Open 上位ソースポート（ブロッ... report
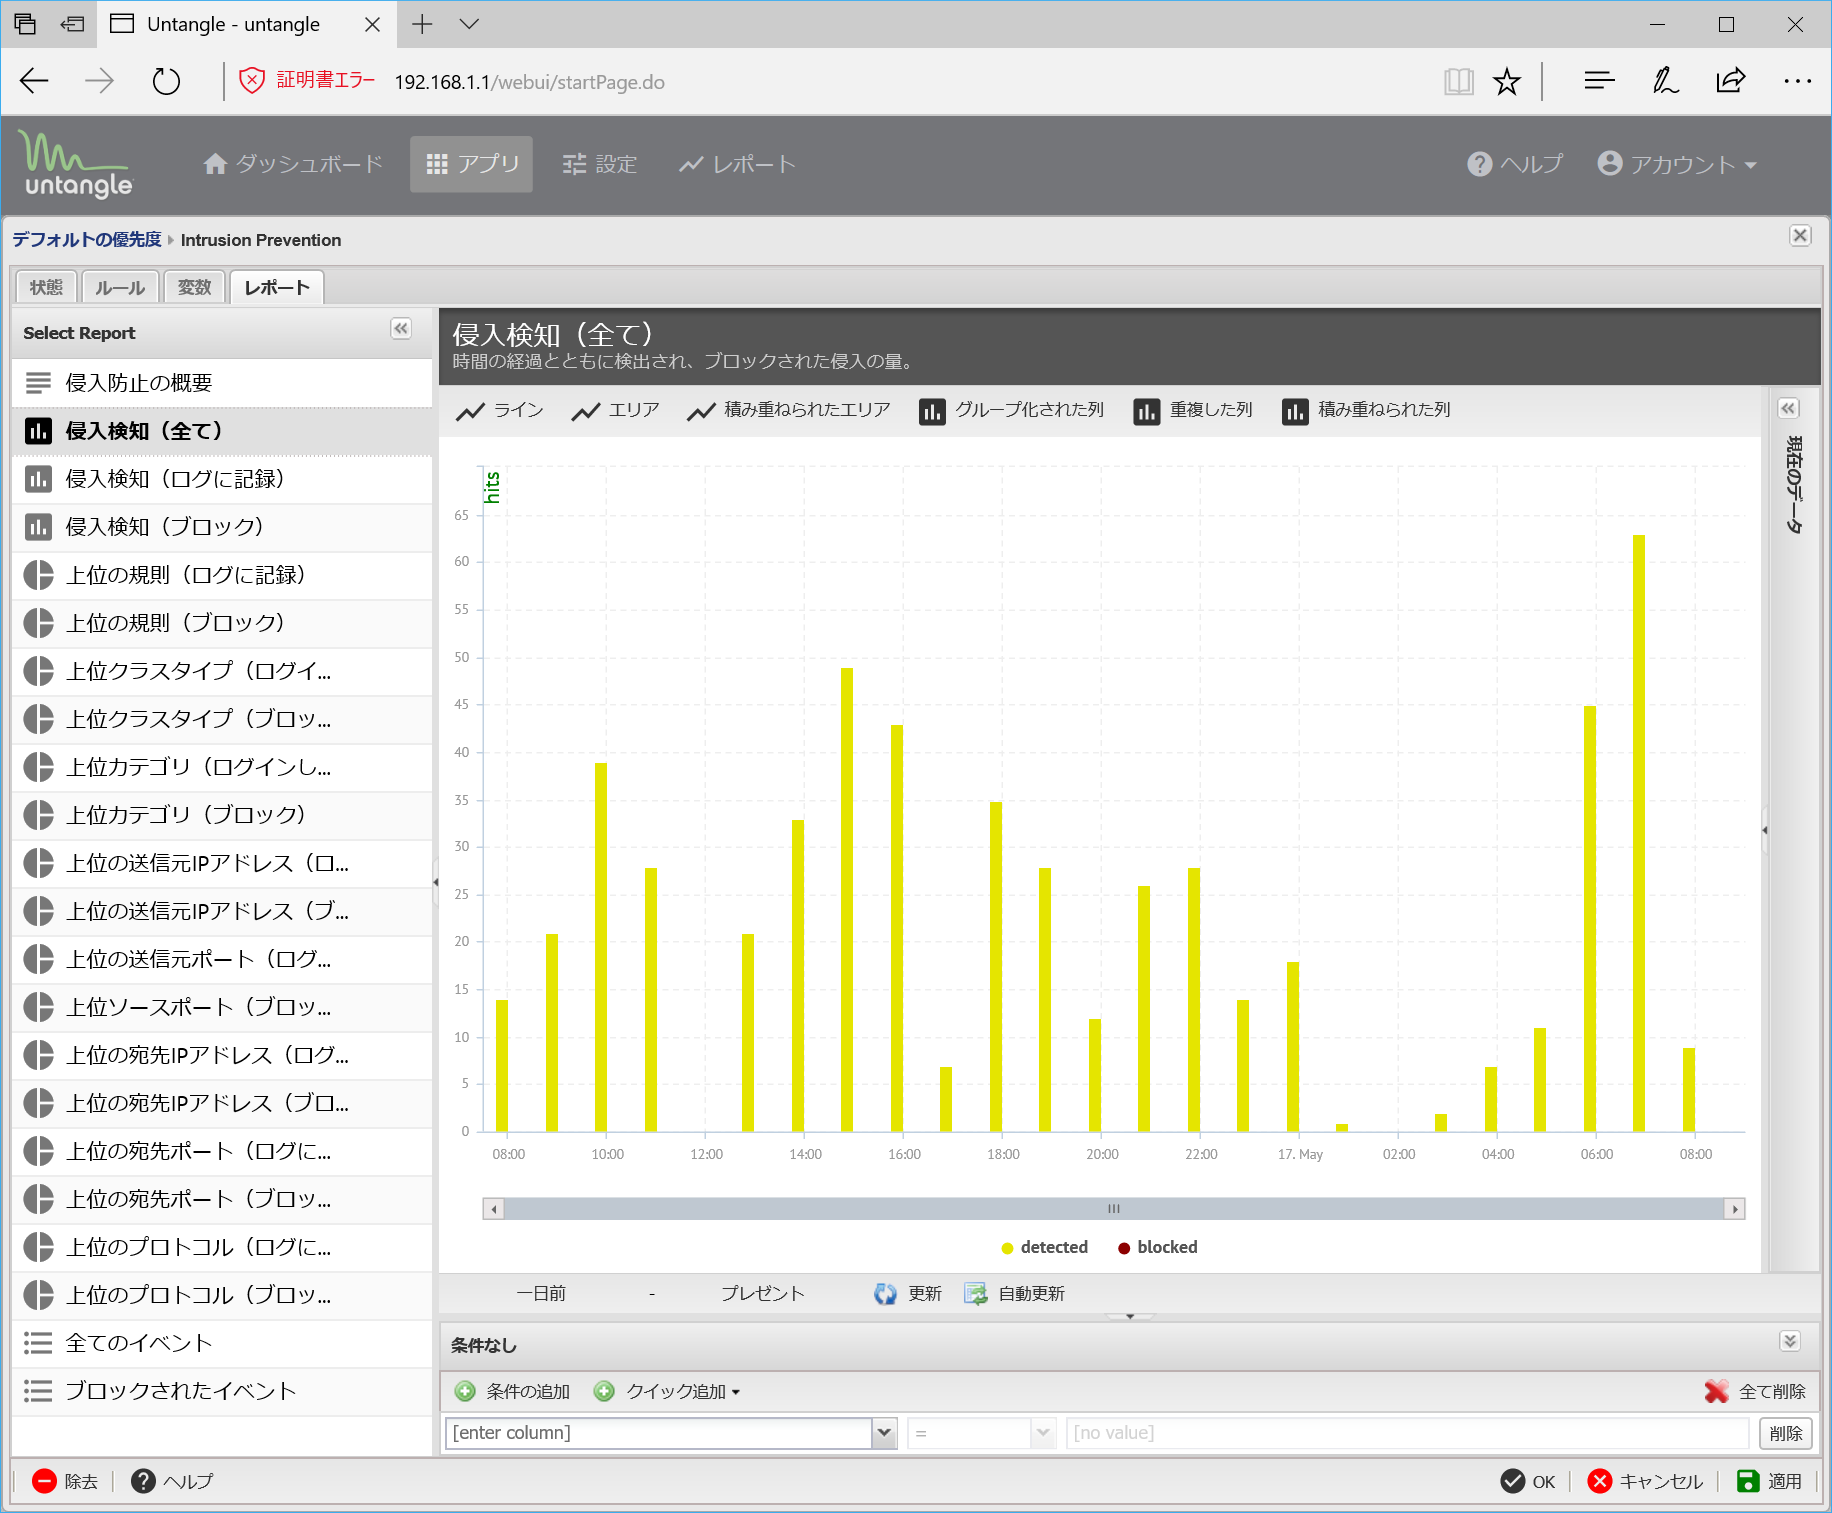The image size is (1832, 1513). (222, 1007)
